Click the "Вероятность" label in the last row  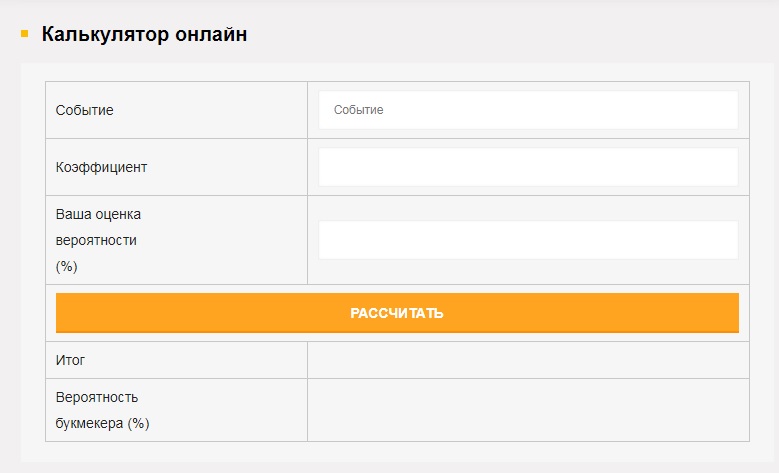[97, 397]
